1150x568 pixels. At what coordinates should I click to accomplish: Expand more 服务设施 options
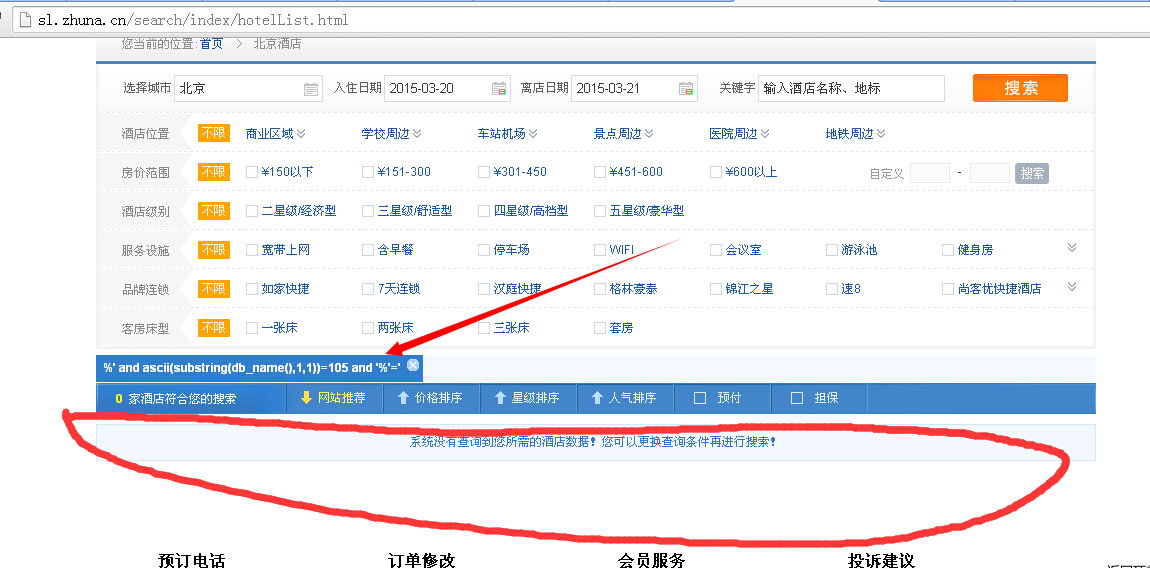point(1072,247)
